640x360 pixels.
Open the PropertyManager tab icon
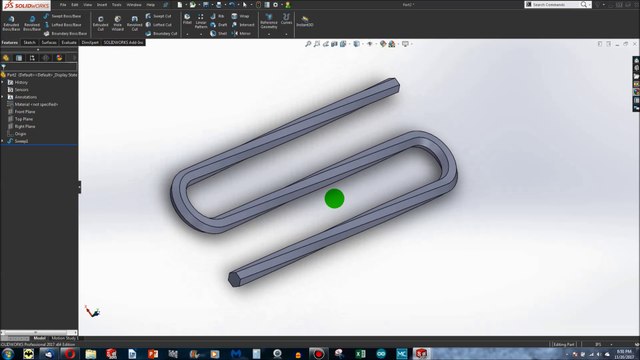click(19, 58)
